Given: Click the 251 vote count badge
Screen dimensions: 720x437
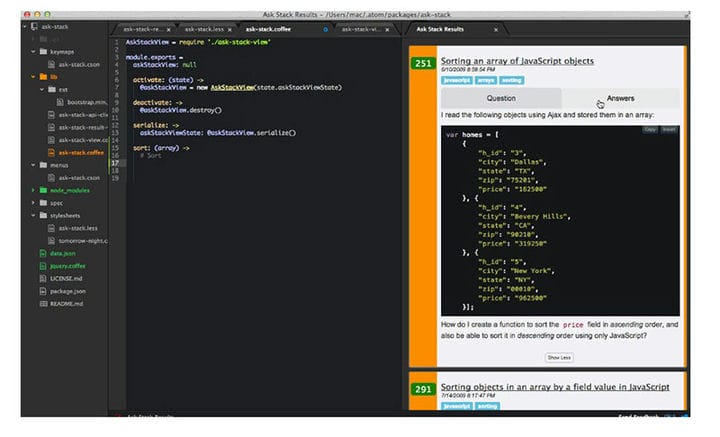Looking at the screenshot, I should coord(423,63).
